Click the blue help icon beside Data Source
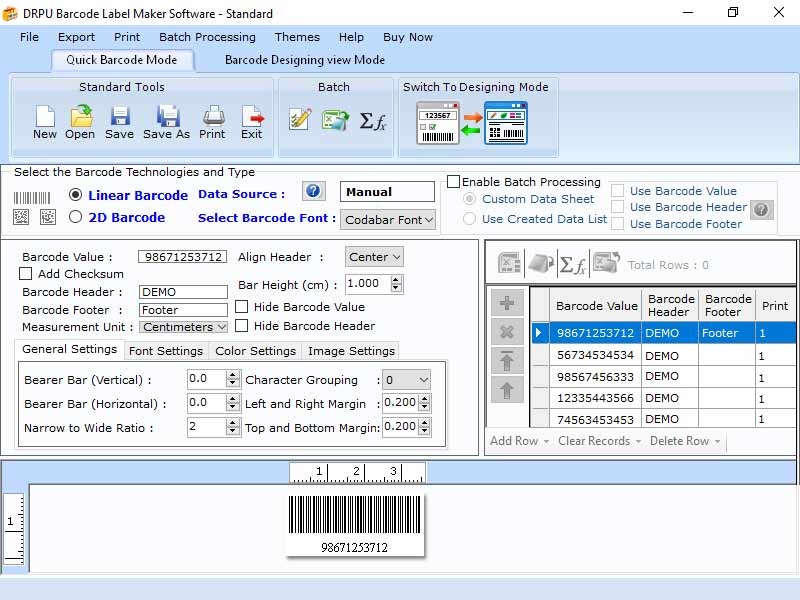Viewport: 800px width, 600px height. pos(314,191)
